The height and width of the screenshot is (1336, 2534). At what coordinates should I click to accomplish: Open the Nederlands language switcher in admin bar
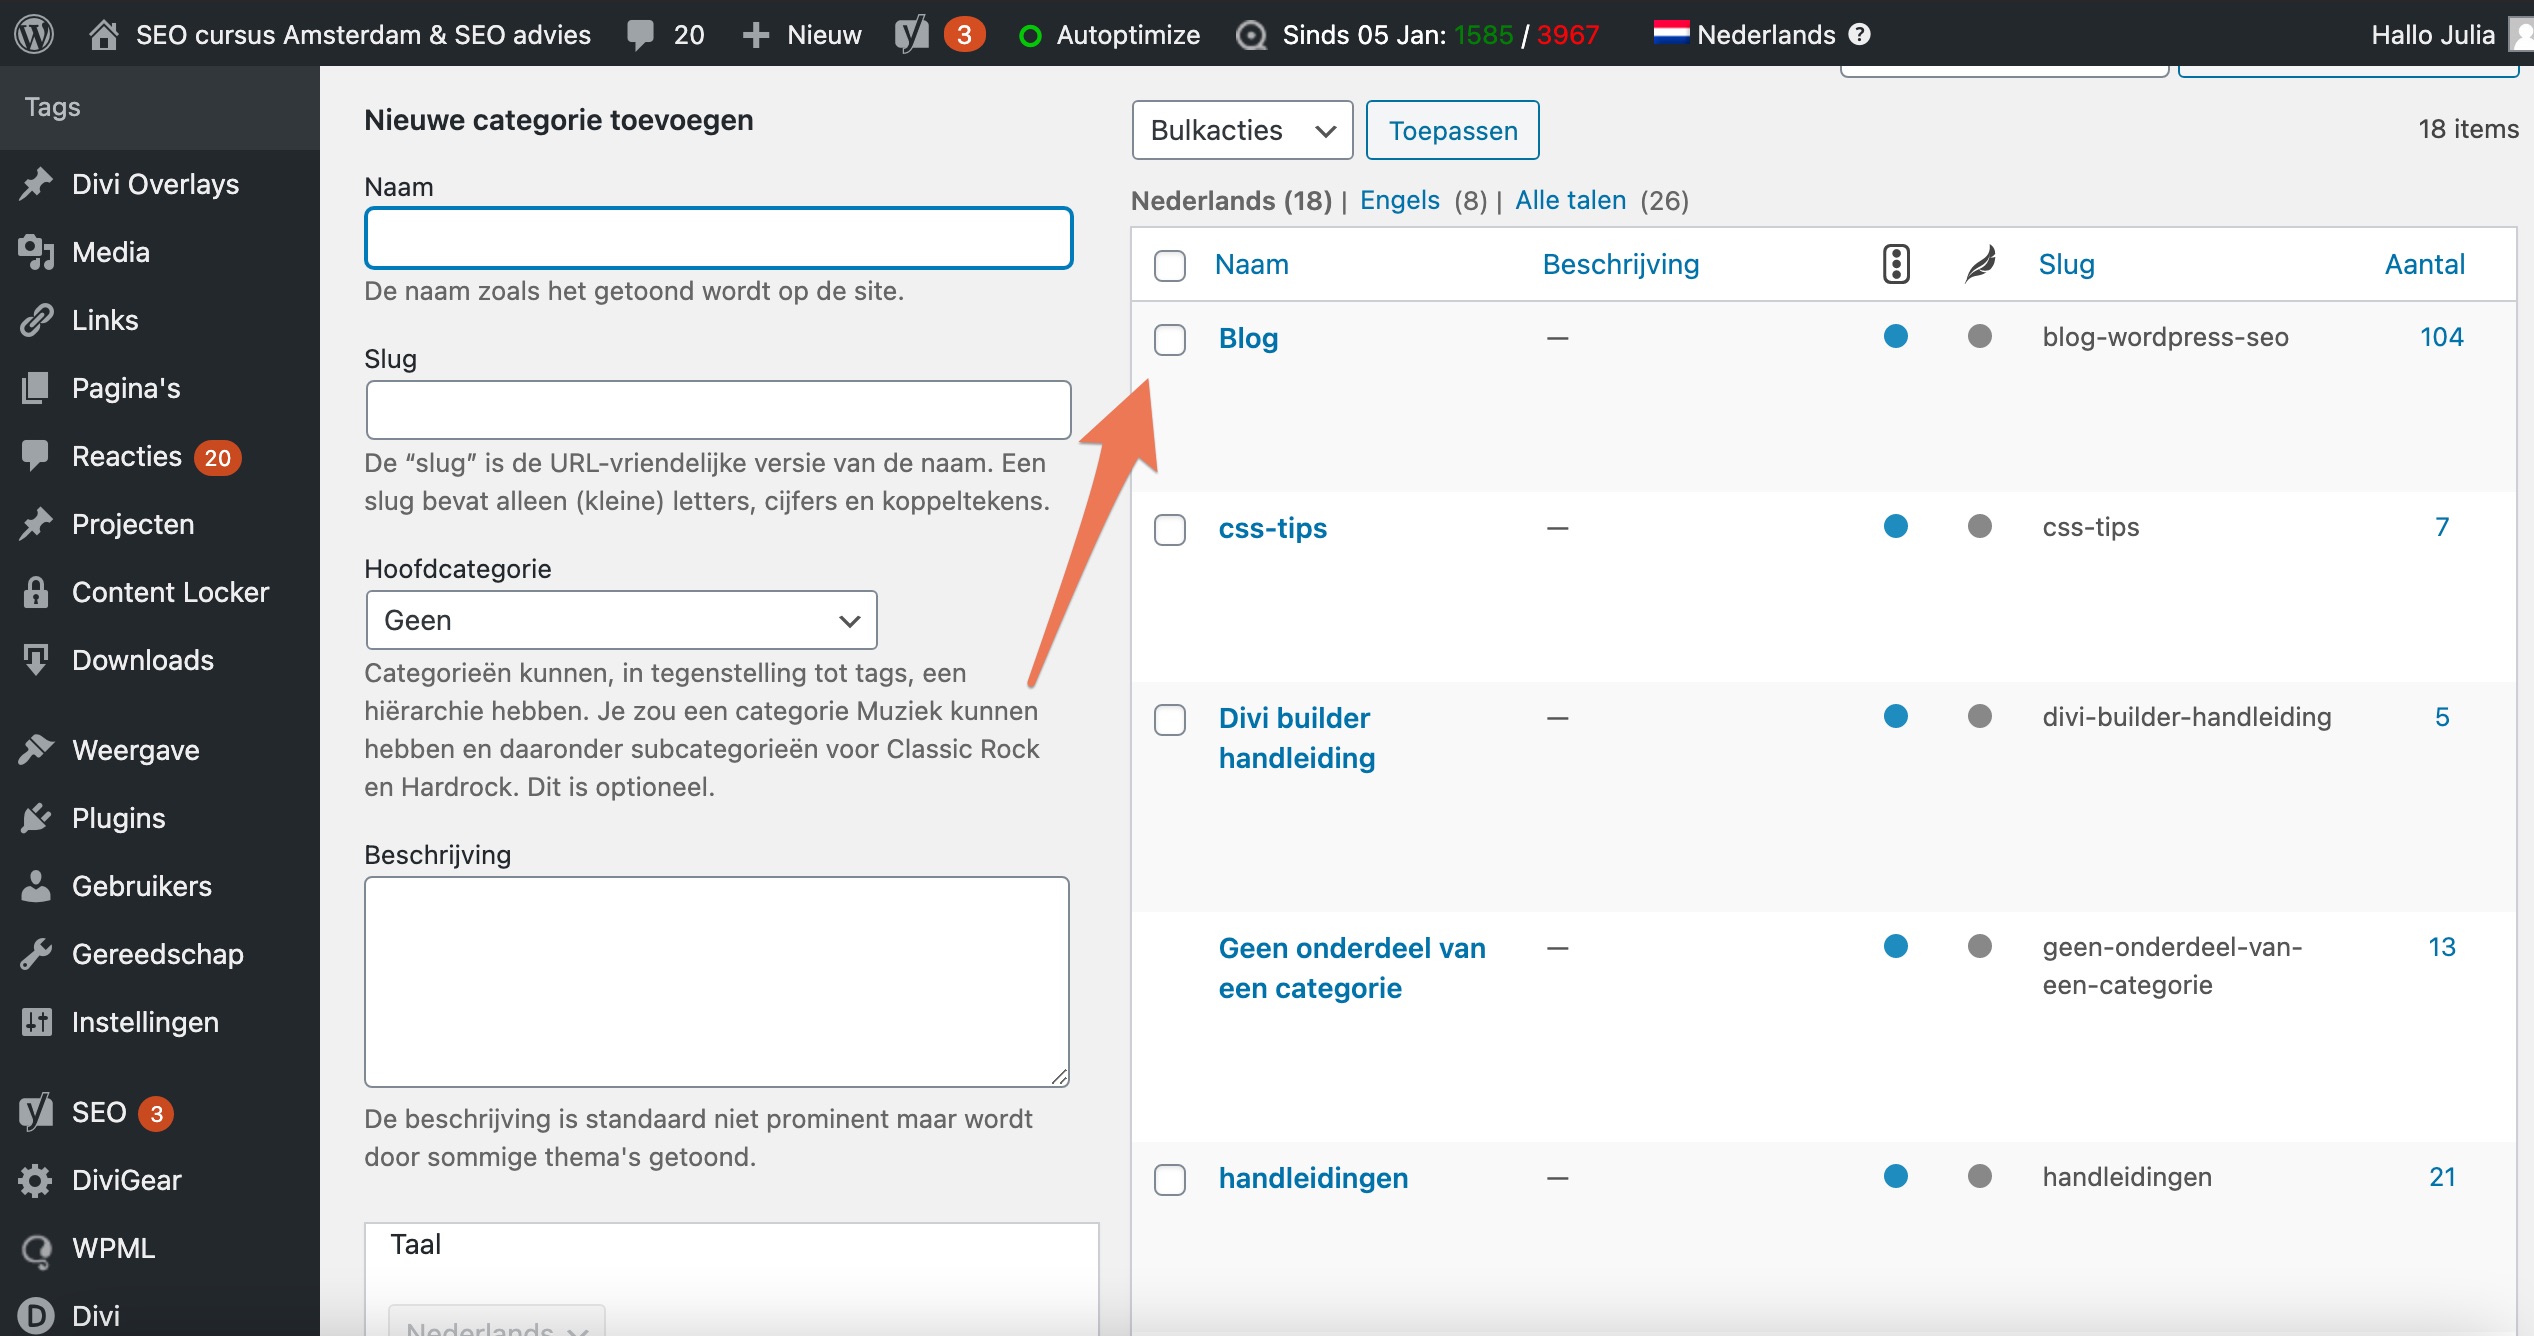pos(1766,35)
